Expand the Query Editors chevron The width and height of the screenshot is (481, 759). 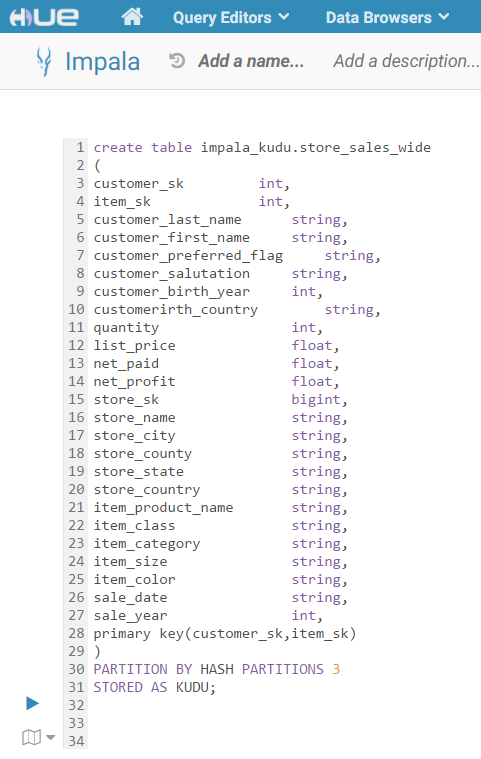click(284, 17)
